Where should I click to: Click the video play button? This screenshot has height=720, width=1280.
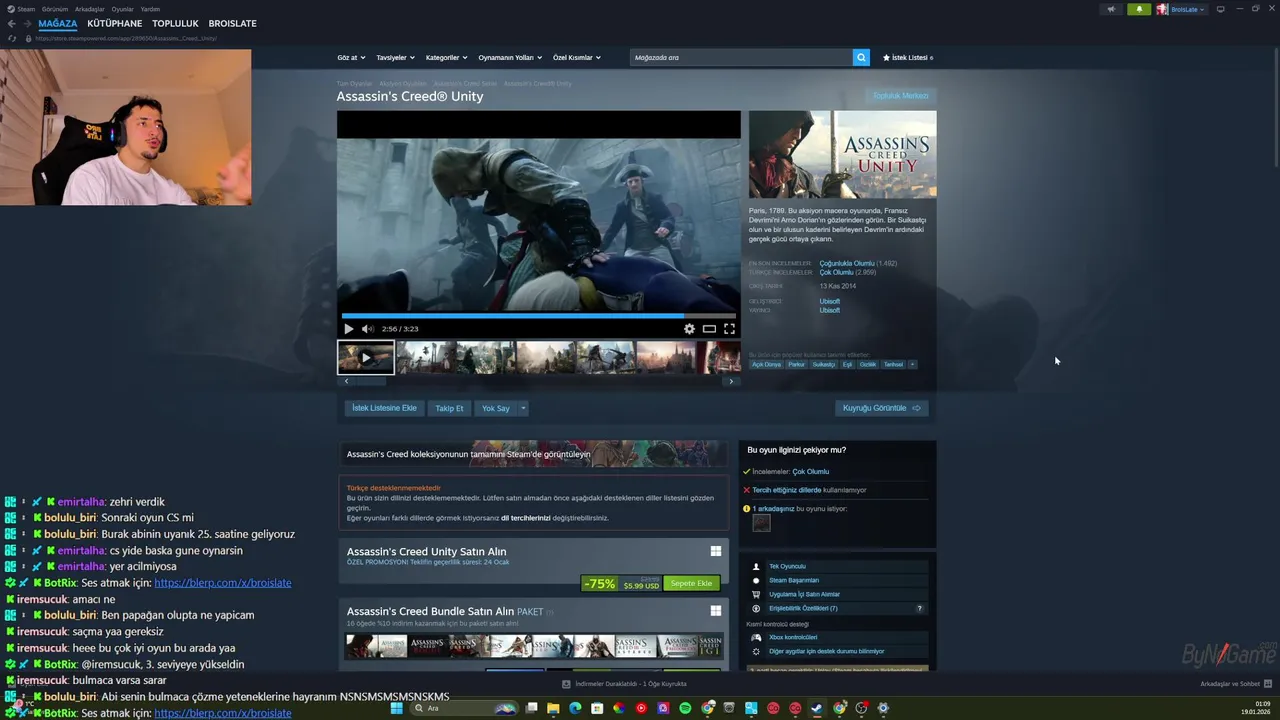coord(348,329)
